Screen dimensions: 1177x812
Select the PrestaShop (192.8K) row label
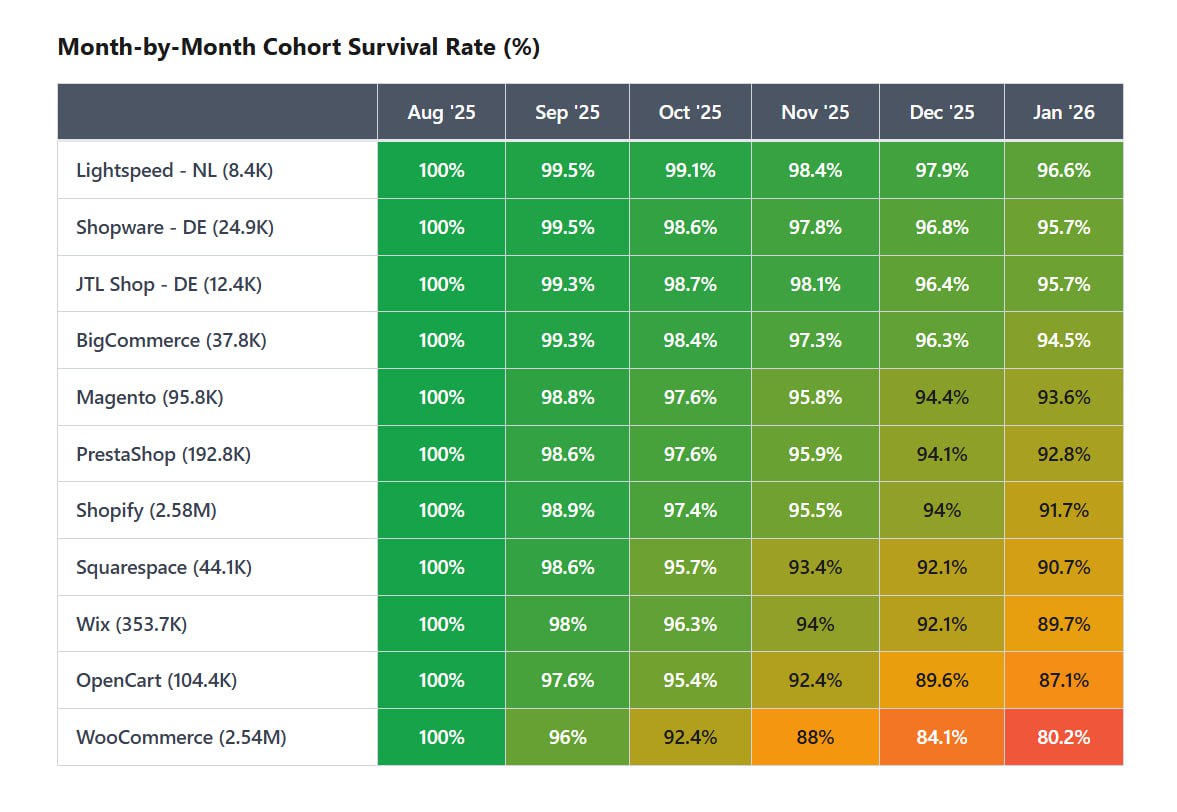(x=163, y=454)
